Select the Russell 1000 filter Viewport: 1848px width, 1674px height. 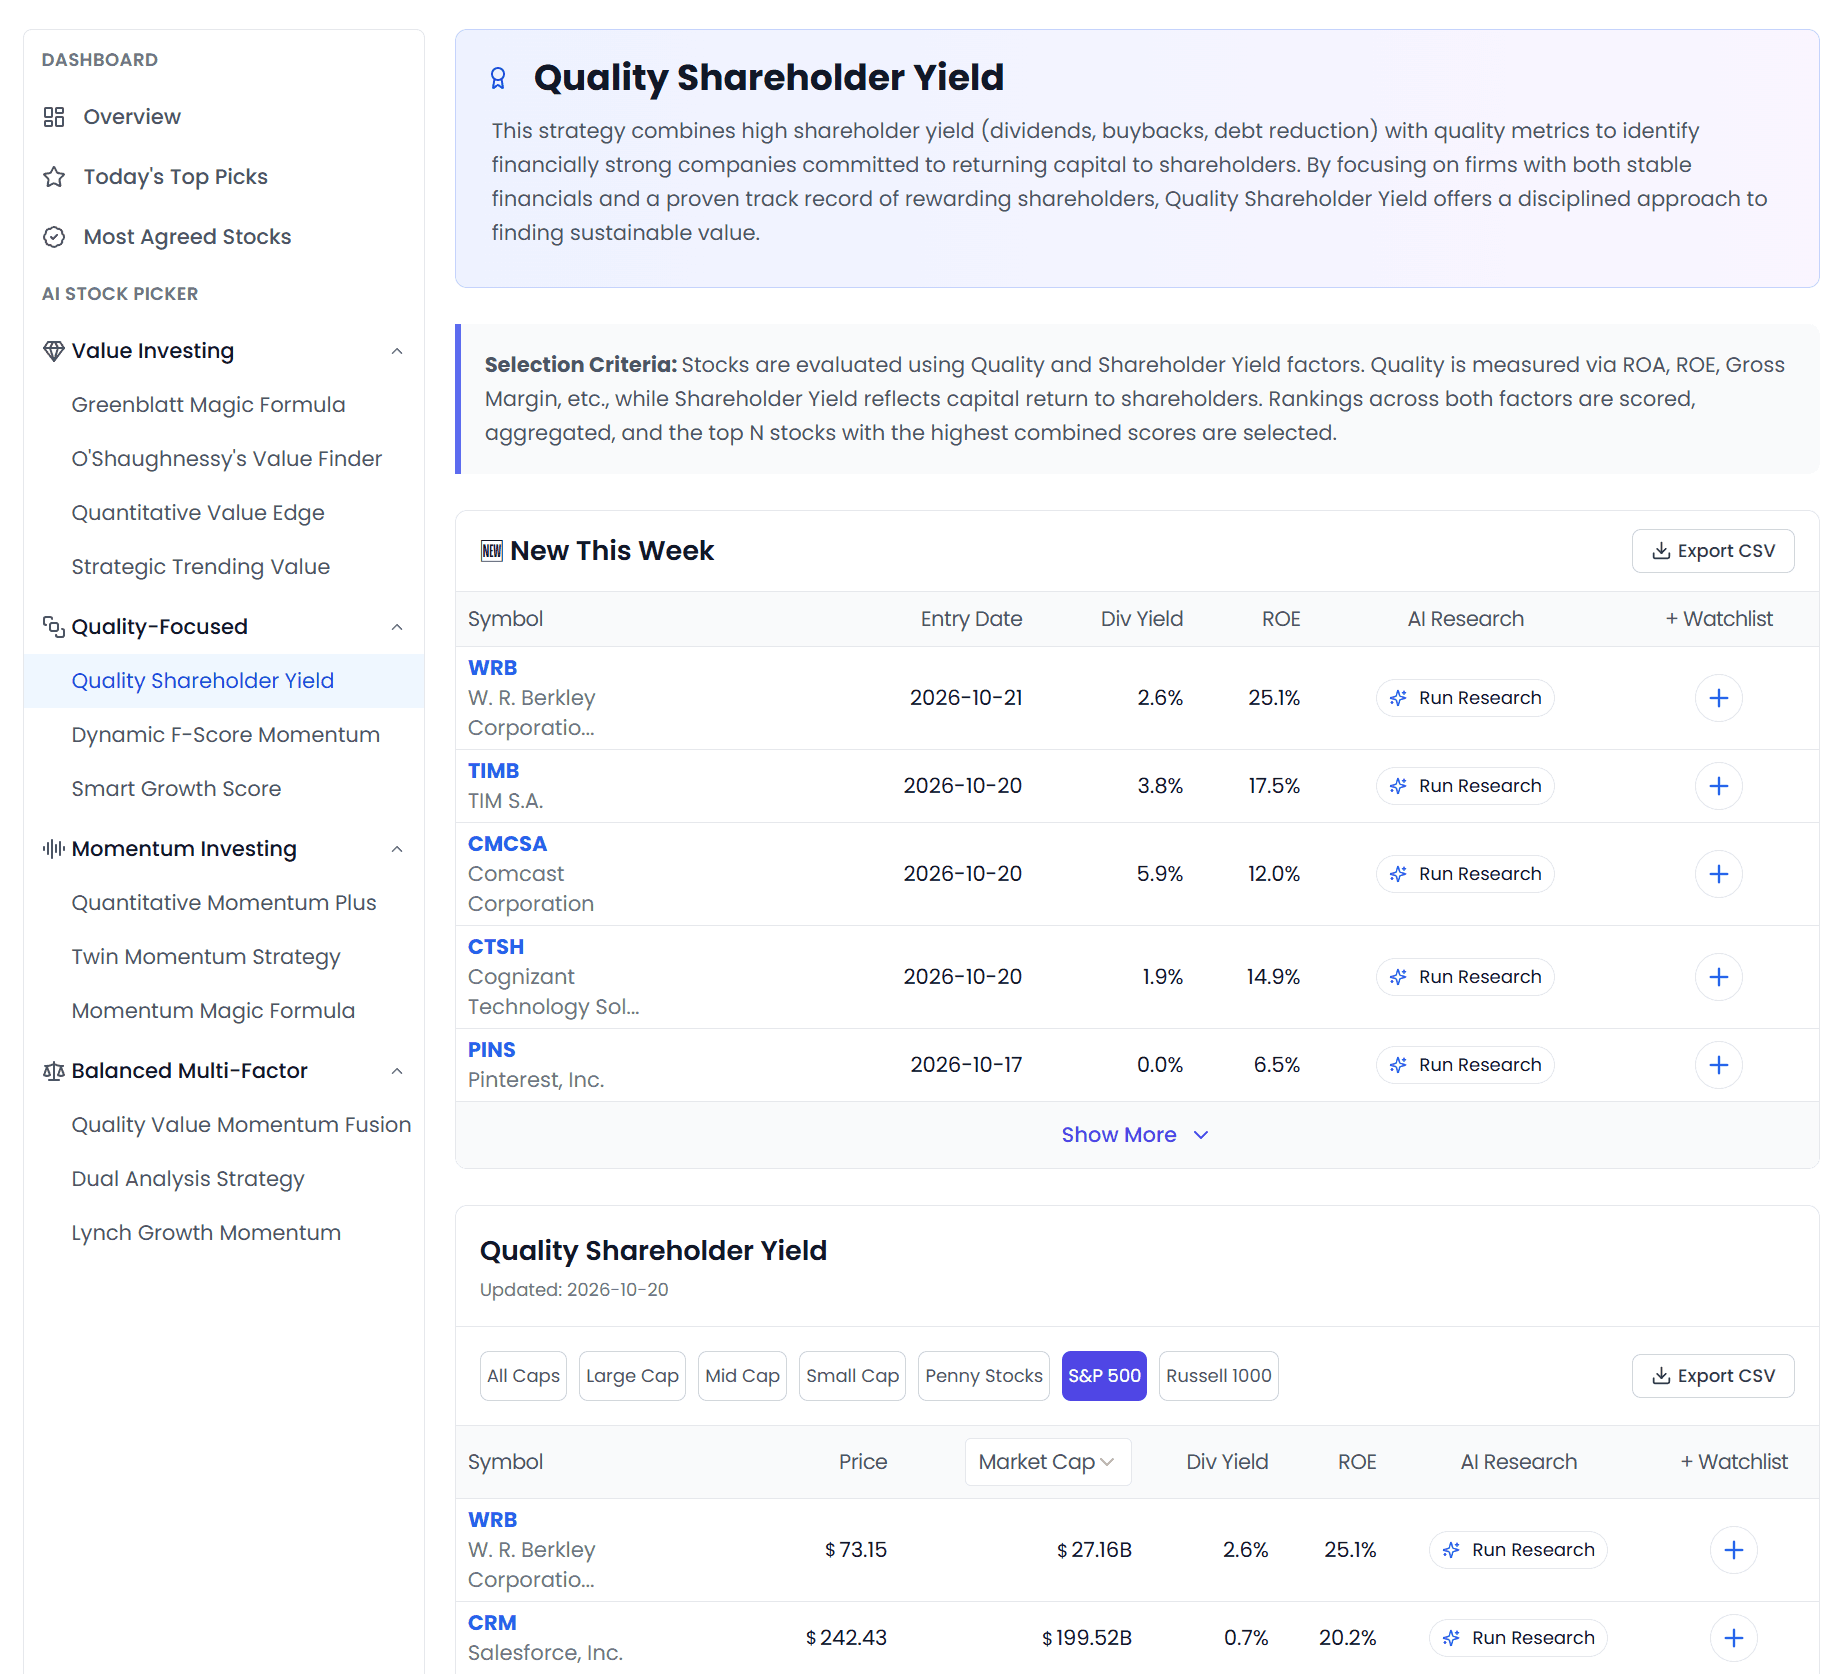click(1218, 1376)
